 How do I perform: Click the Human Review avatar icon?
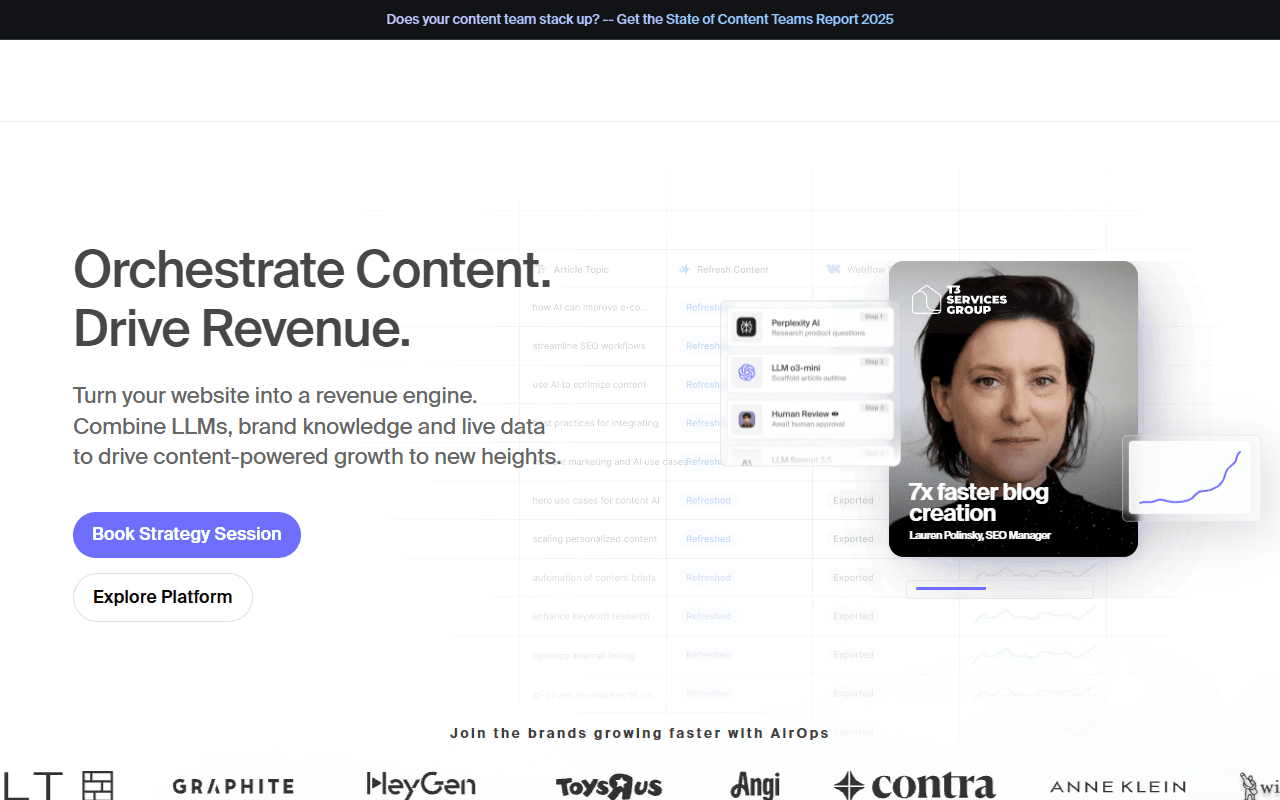point(746,419)
